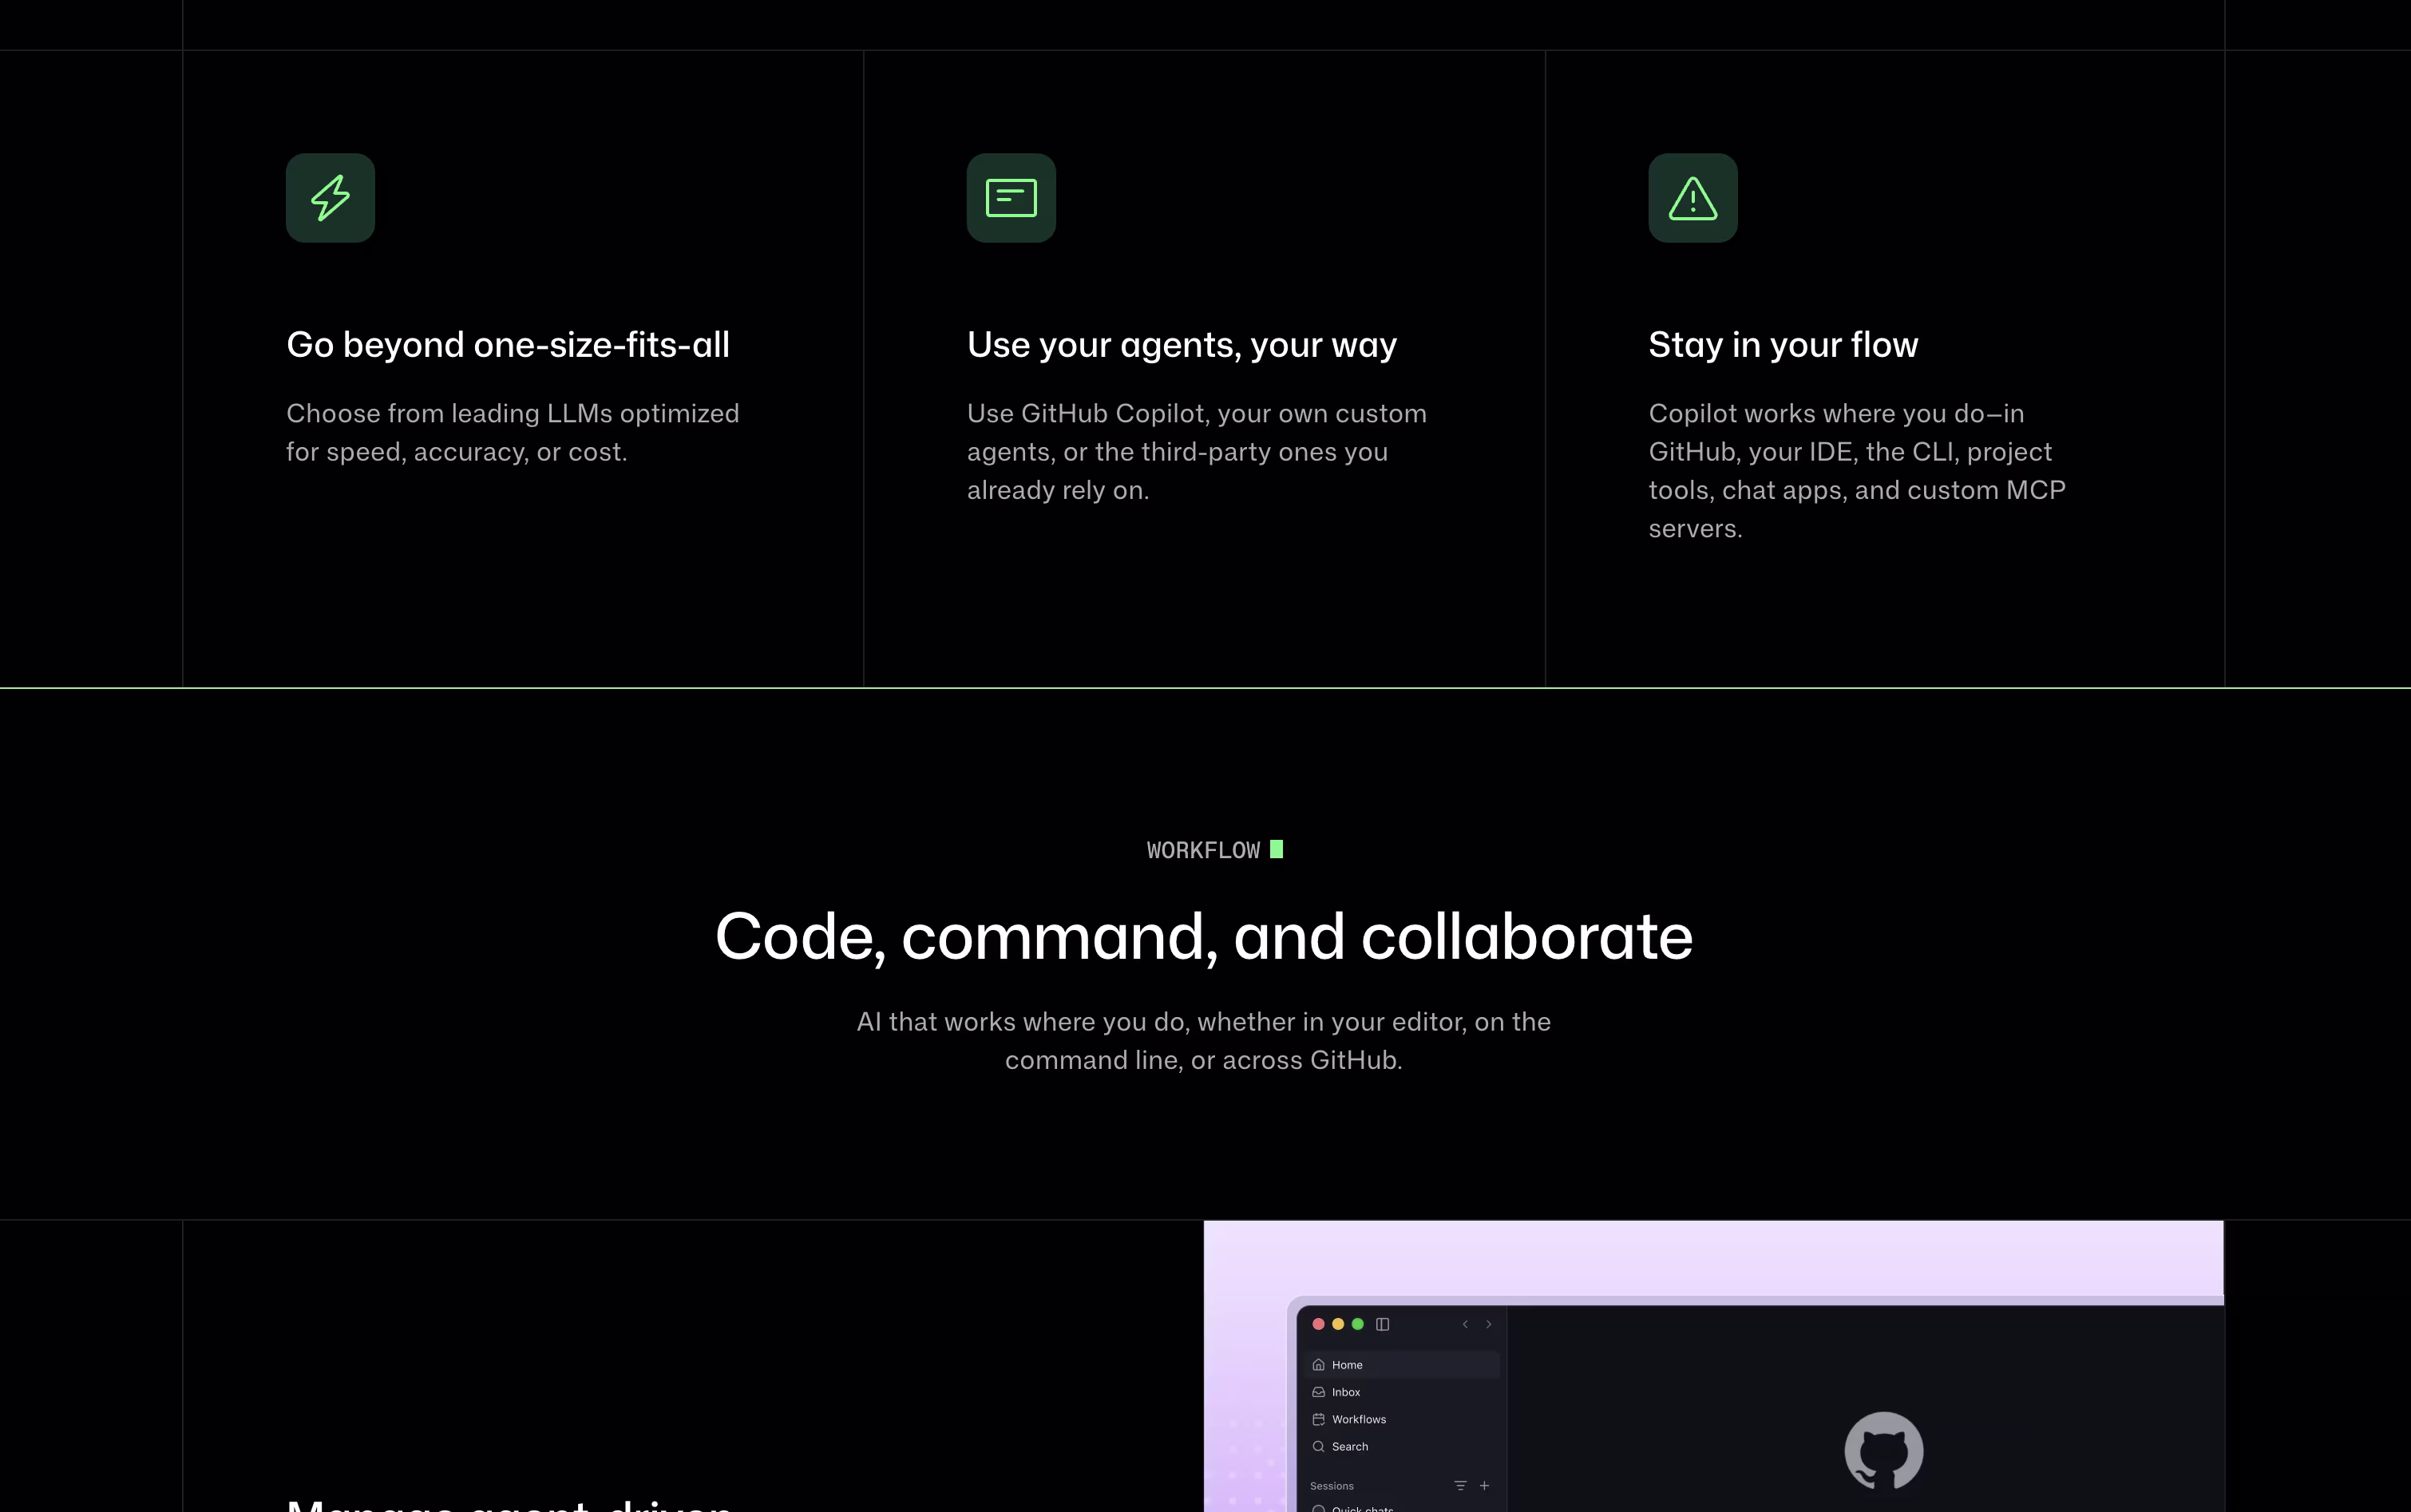Open Workflows in the mockup sidebar
This screenshot has width=2411, height=1512.
(1402, 1419)
